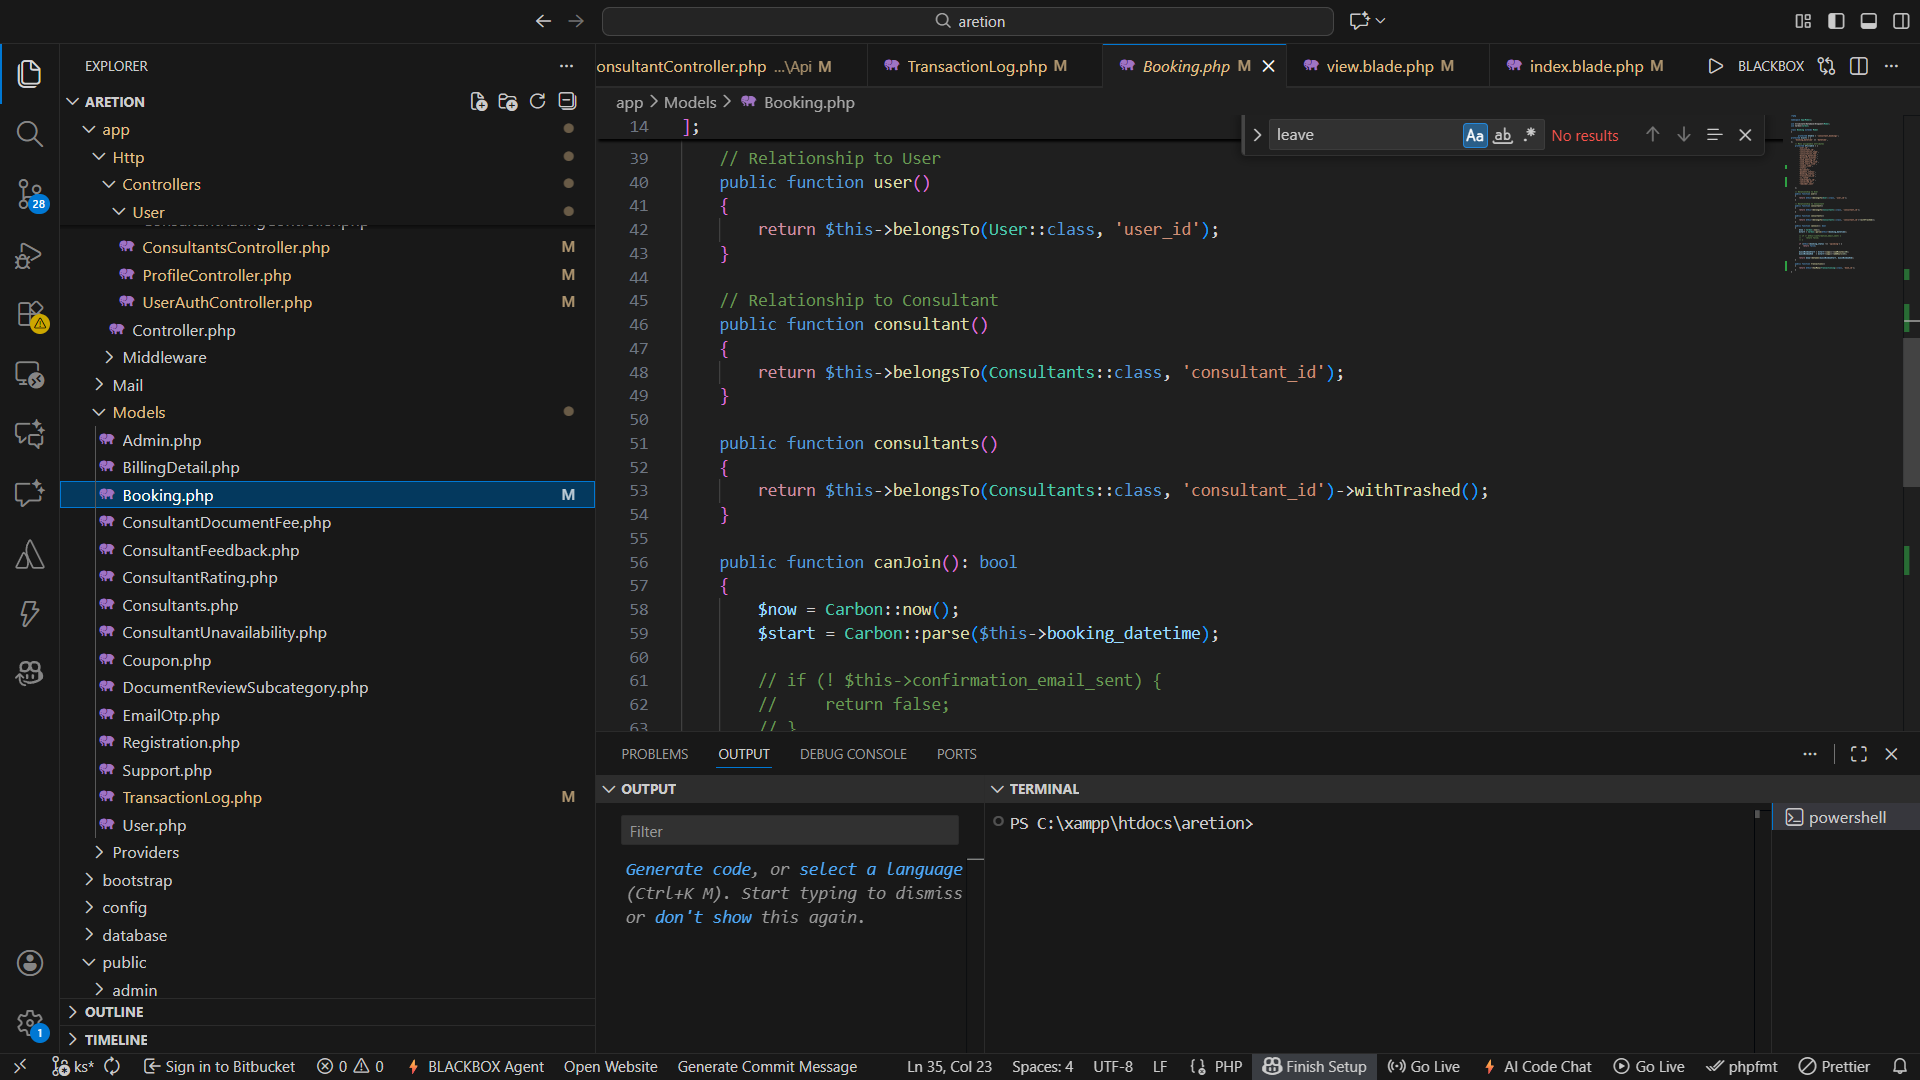Switch to the DEBUG CONSOLE tab
The width and height of the screenshot is (1920, 1080).
[853, 754]
